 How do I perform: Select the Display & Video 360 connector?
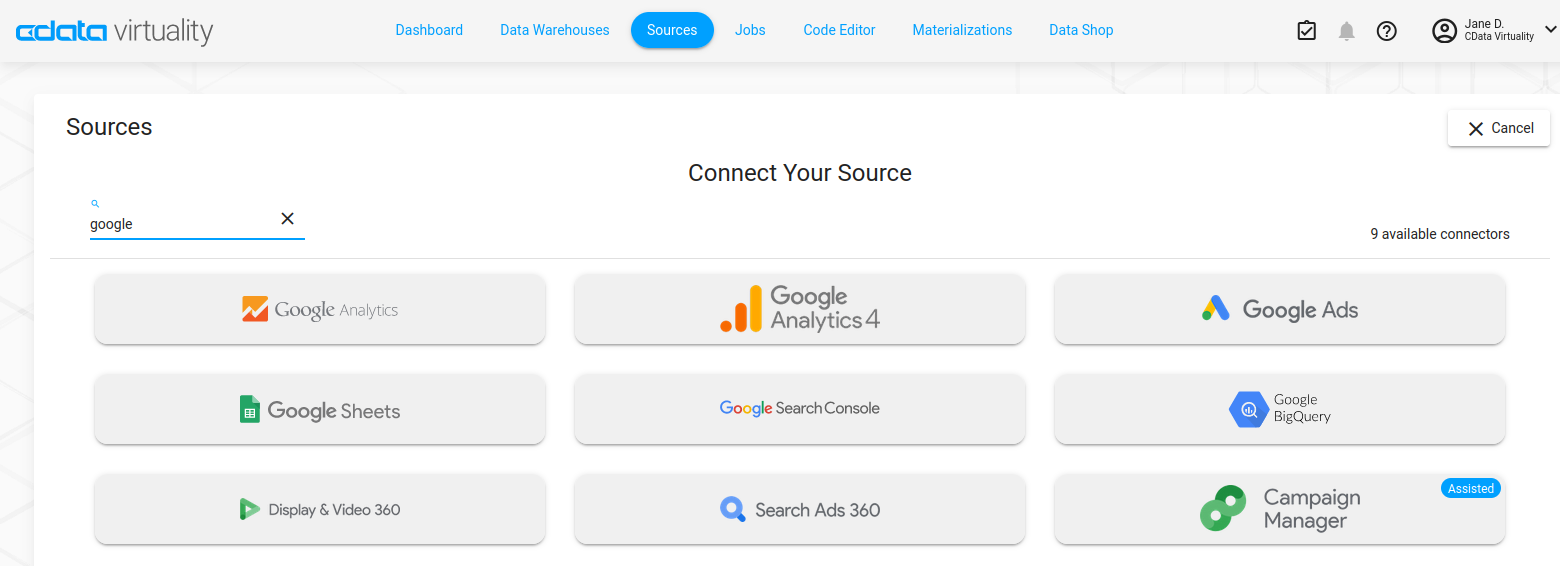click(x=320, y=510)
